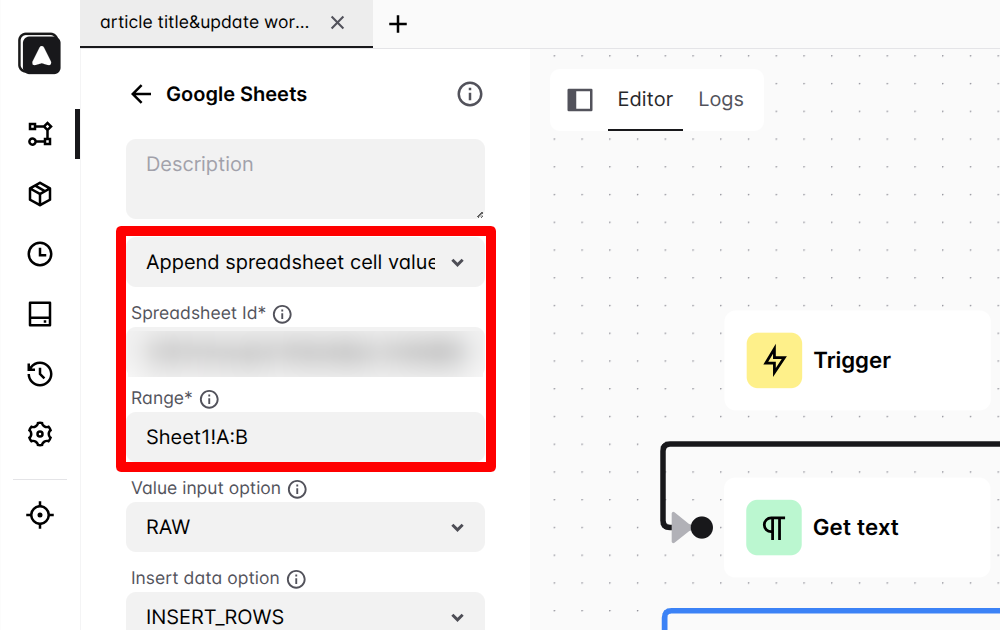Open the storage drive icon in sidebar

tap(40, 314)
